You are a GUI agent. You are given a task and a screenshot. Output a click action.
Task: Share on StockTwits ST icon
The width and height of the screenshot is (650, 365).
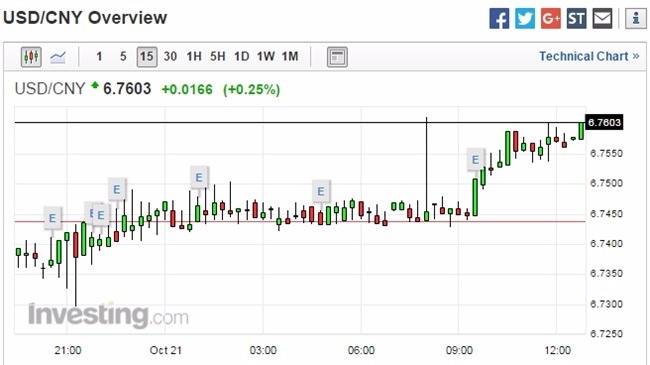point(576,19)
